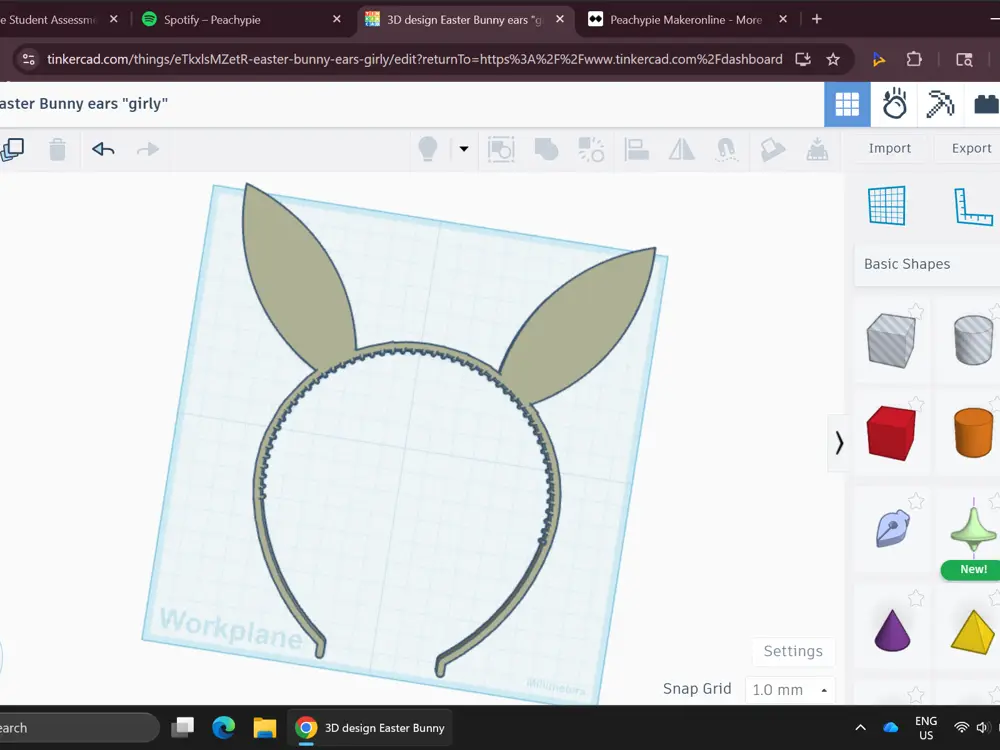
Task: Click the Import button
Action: point(890,148)
